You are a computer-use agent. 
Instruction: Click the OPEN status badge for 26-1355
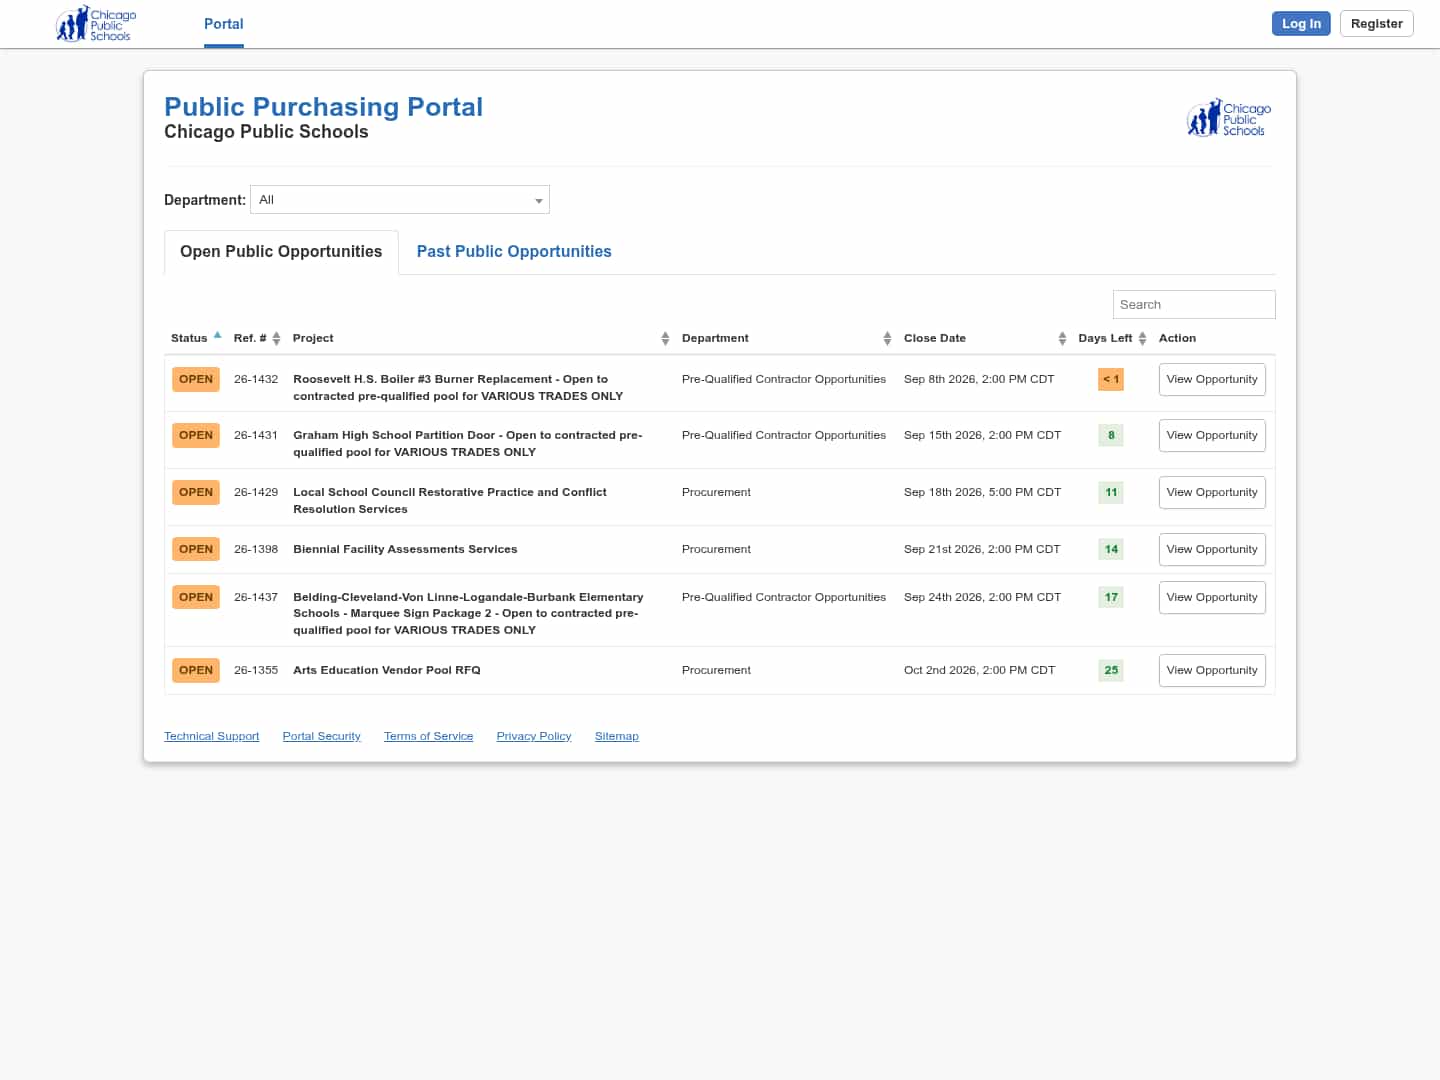click(x=196, y=671)
